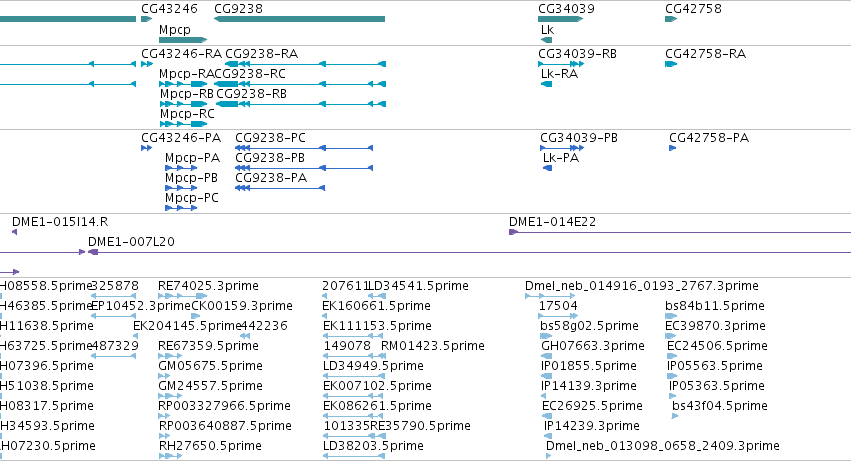
Task: Select EST GM24557.5prime
Action: pyautogui.click(x=210, y=387)
